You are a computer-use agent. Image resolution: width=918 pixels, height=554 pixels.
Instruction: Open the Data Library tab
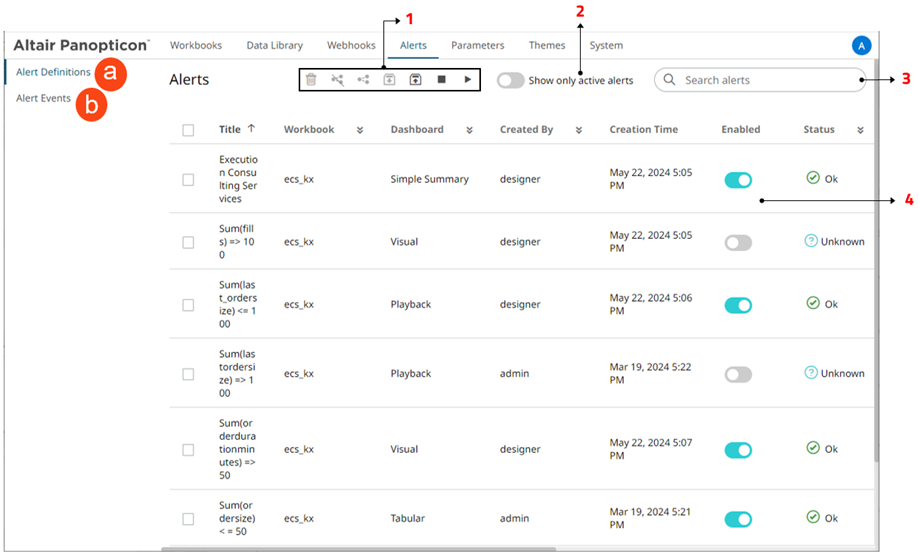(x=275, y=45)
